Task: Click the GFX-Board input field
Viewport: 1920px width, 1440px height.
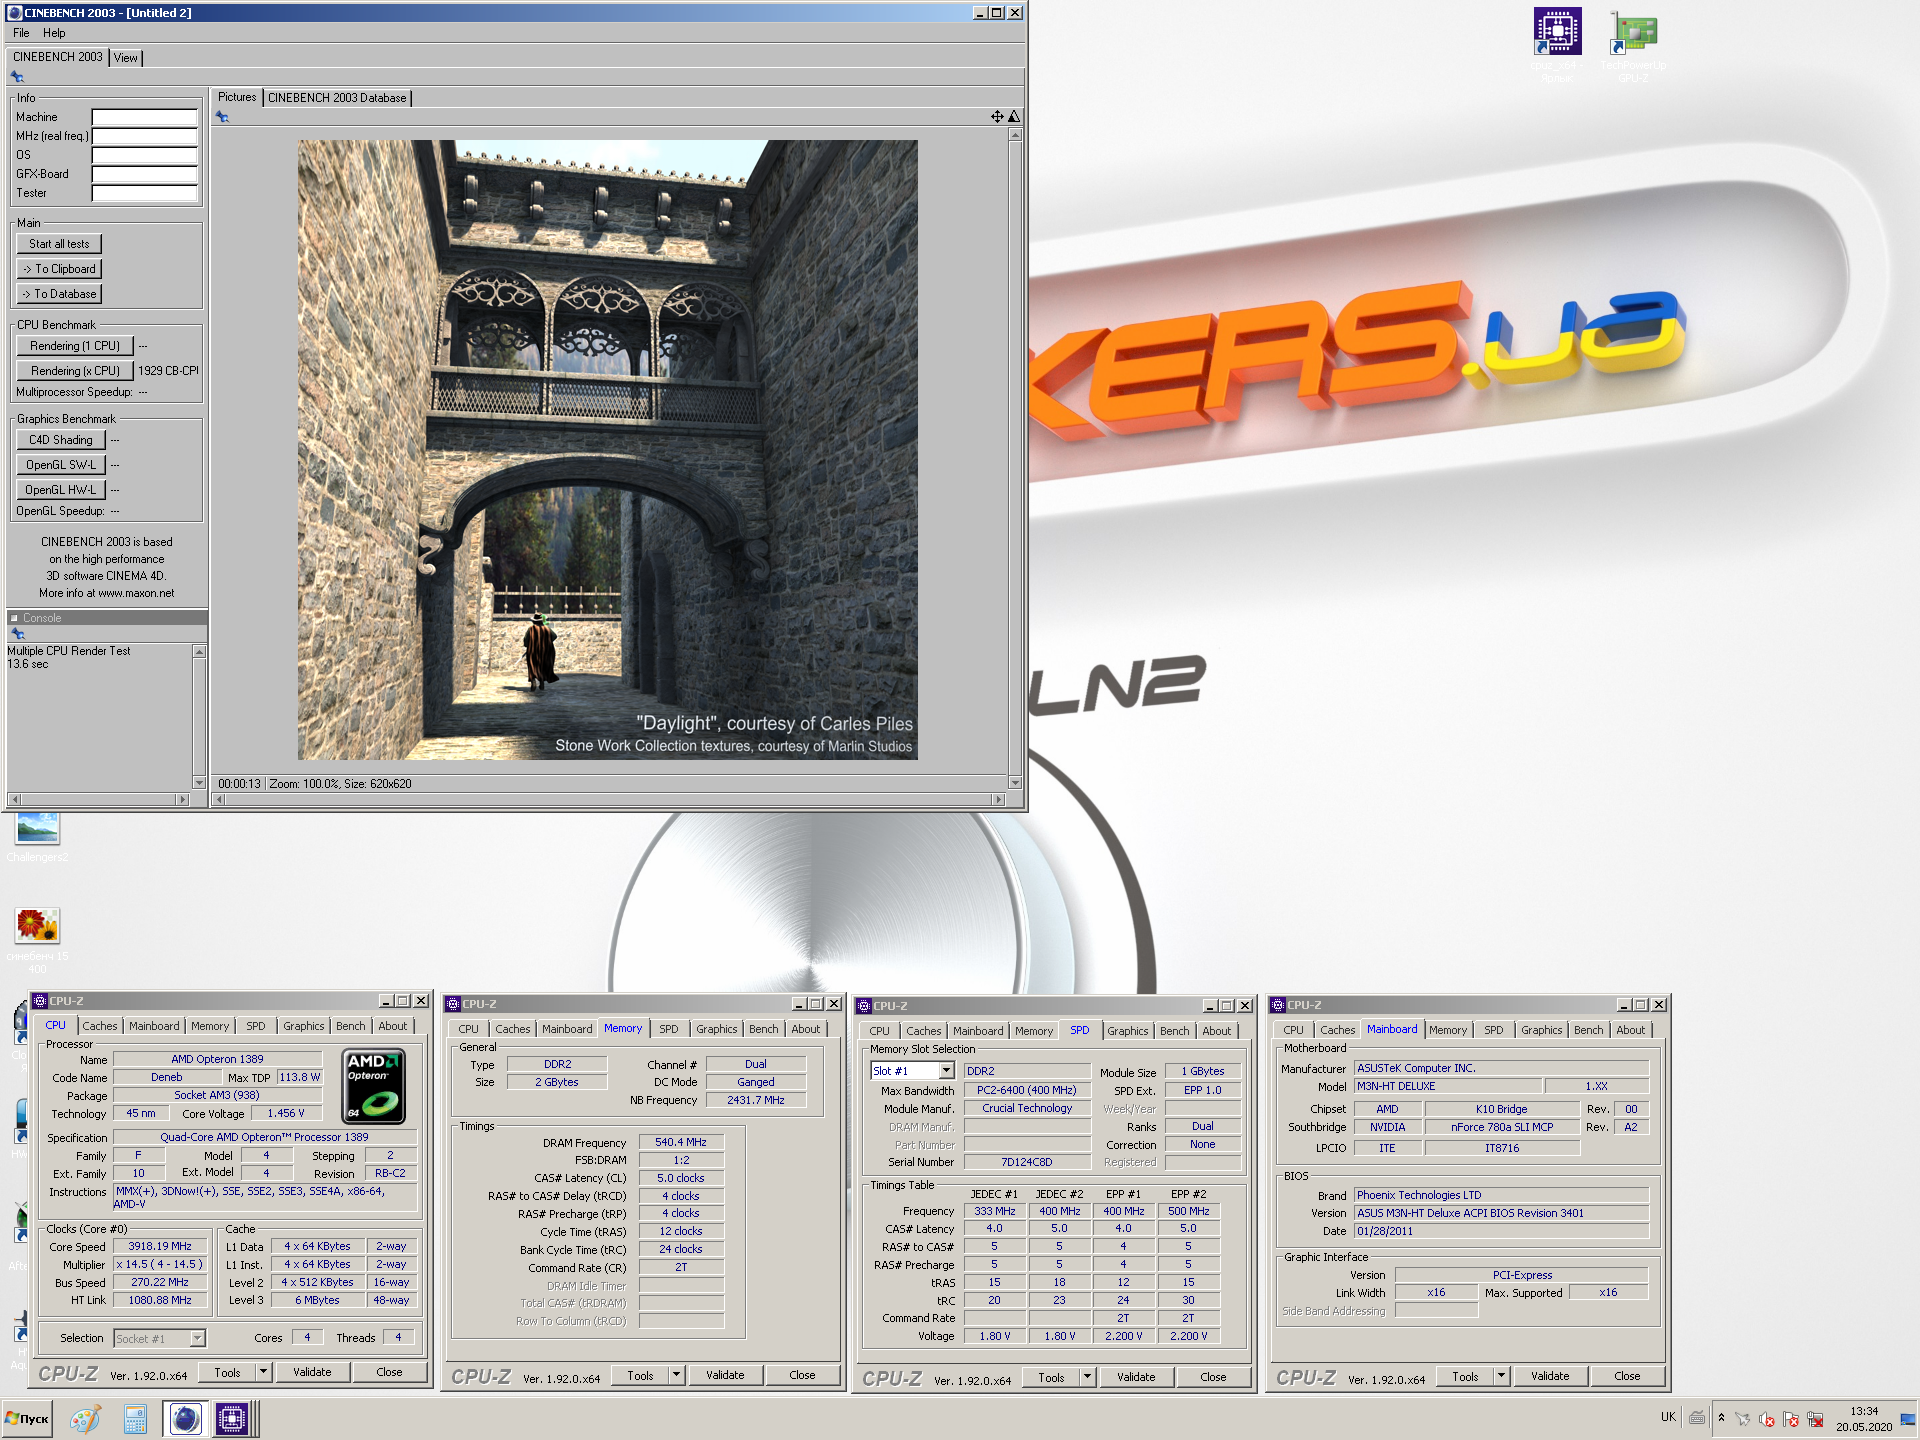Action: (x=145, y=174)
